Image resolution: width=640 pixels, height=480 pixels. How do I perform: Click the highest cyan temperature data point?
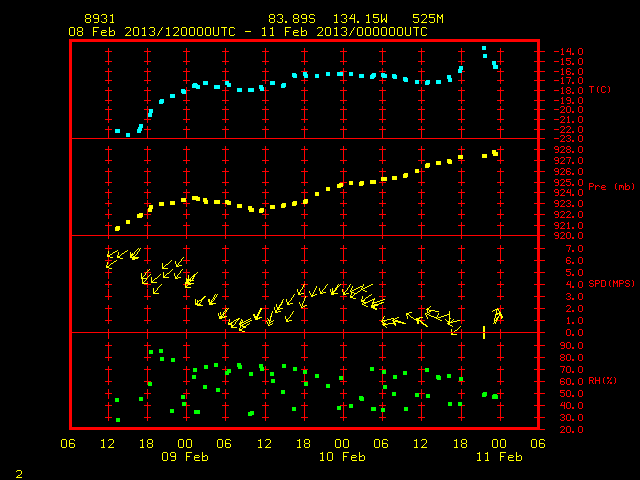(484, 48)
